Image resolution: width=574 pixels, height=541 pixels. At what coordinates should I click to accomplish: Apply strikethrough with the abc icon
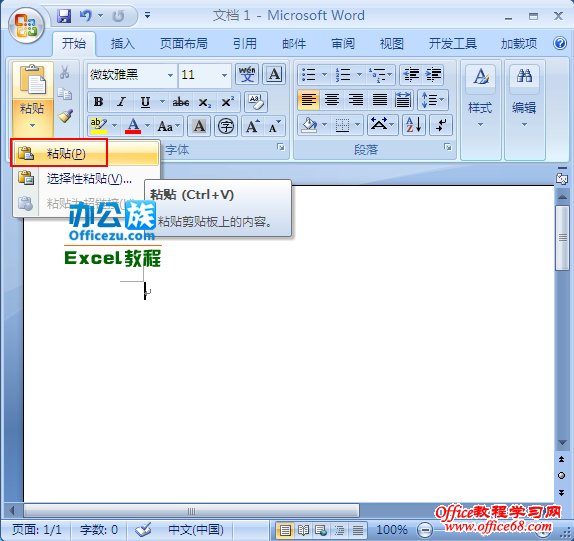pyautogui.click(x=180, y=102)
